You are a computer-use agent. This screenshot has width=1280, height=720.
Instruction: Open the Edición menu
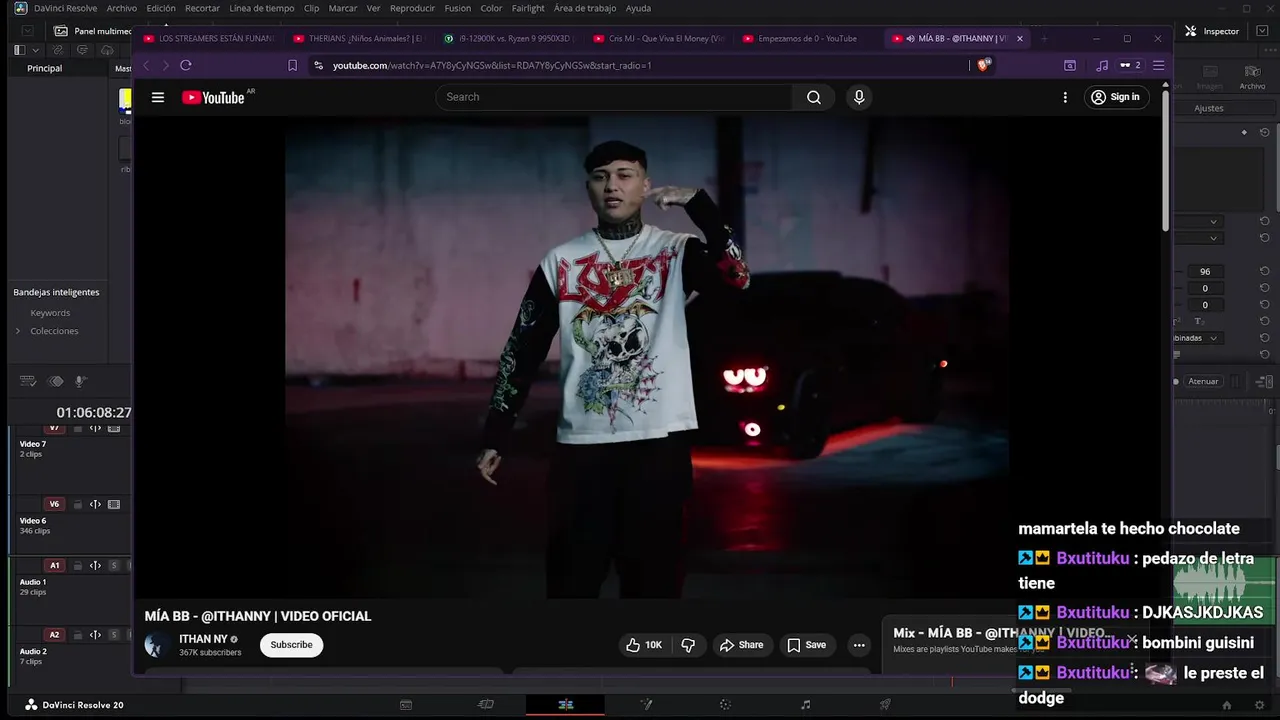pyautogui.click(x=161, y=8)
